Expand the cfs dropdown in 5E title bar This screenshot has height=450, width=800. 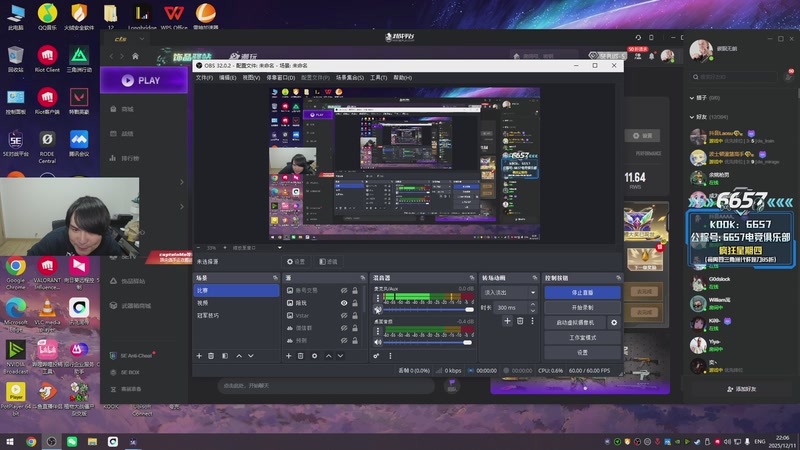142,39
